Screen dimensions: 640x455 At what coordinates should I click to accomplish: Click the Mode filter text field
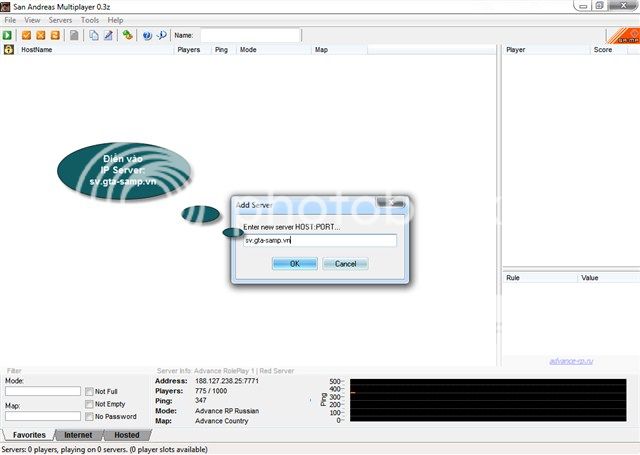point(42,391)
